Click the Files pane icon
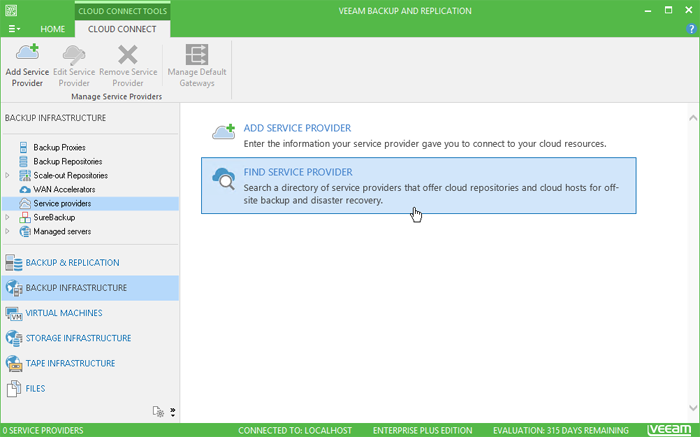This screenshot has height=437, width=700. (x=13, y=389)
